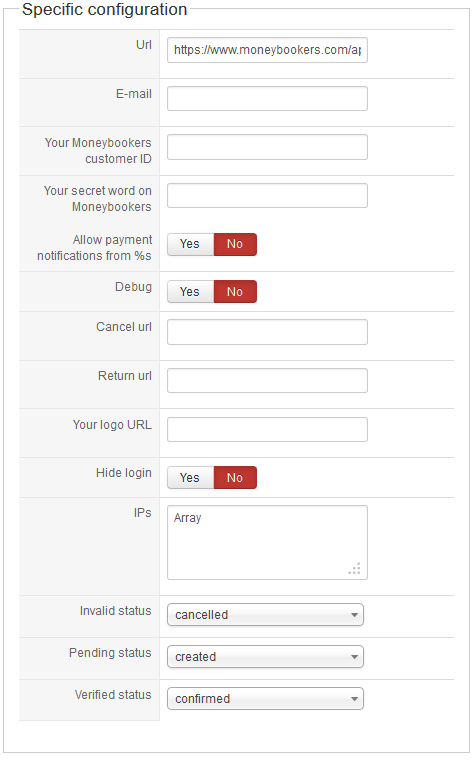Select the Moneybookers customer ID field
Screen dimensions: 476x761
(267, 147)
